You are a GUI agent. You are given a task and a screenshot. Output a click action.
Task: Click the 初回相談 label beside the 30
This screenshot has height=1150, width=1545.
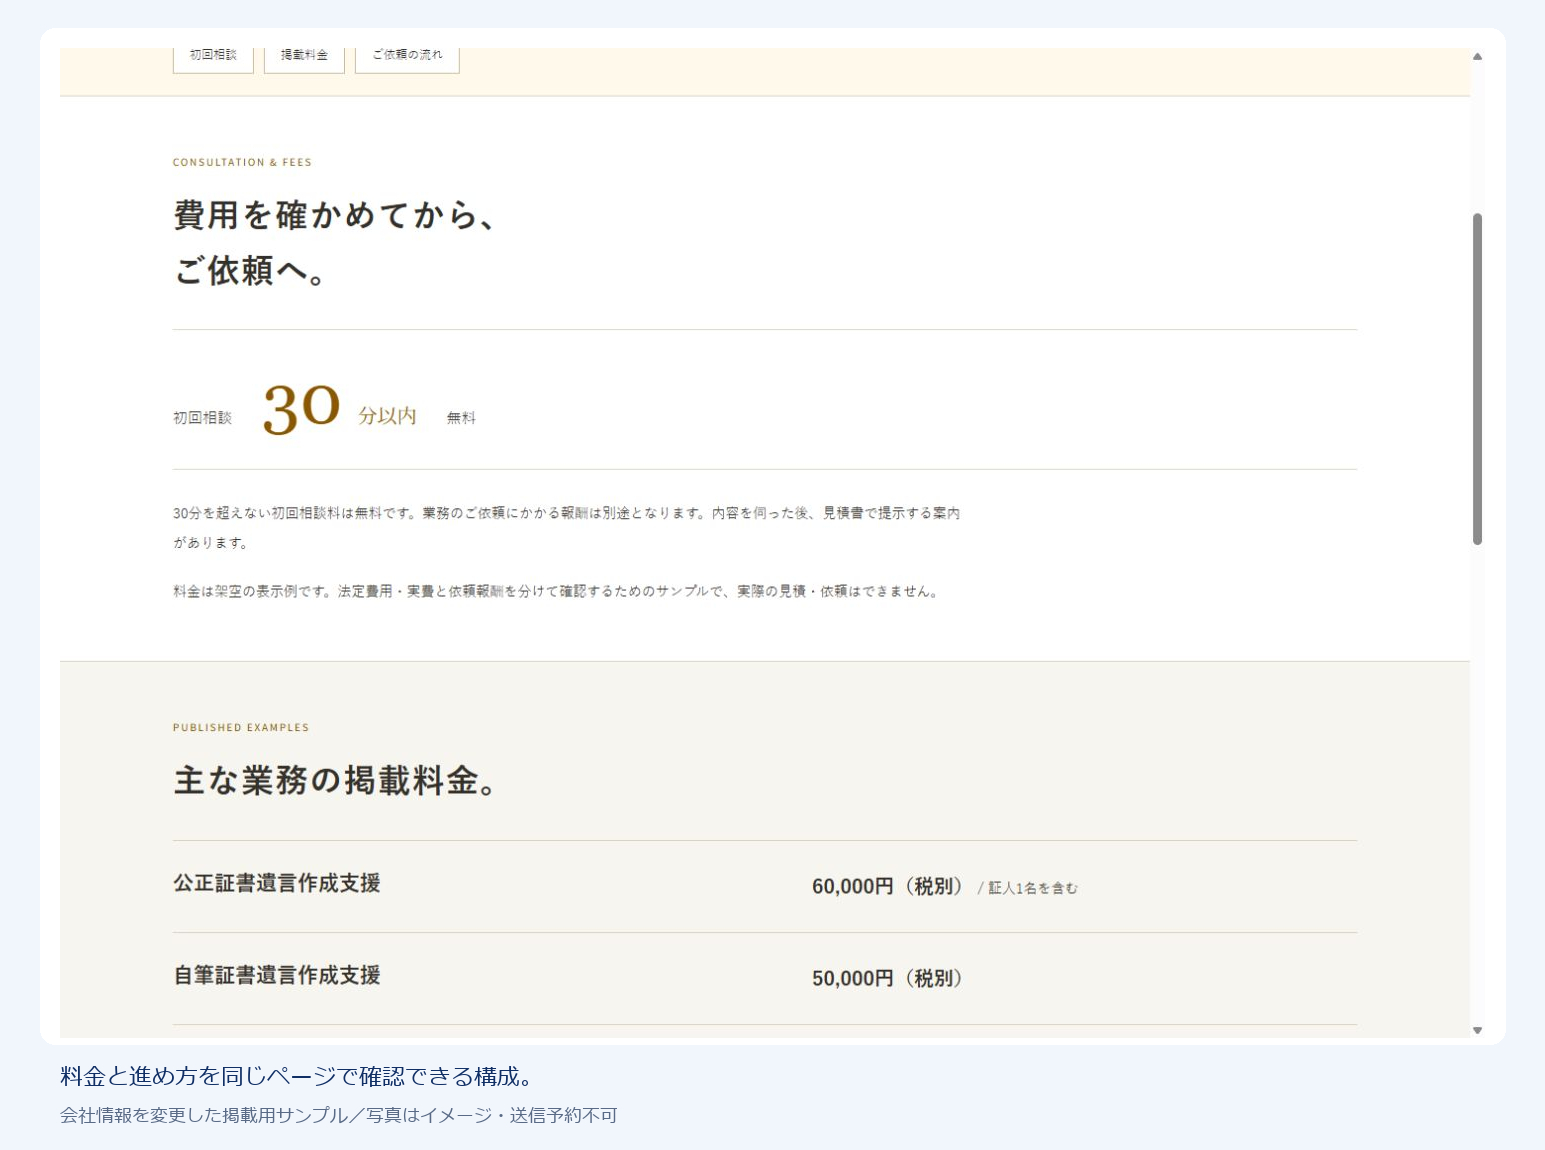click(202, 418)
